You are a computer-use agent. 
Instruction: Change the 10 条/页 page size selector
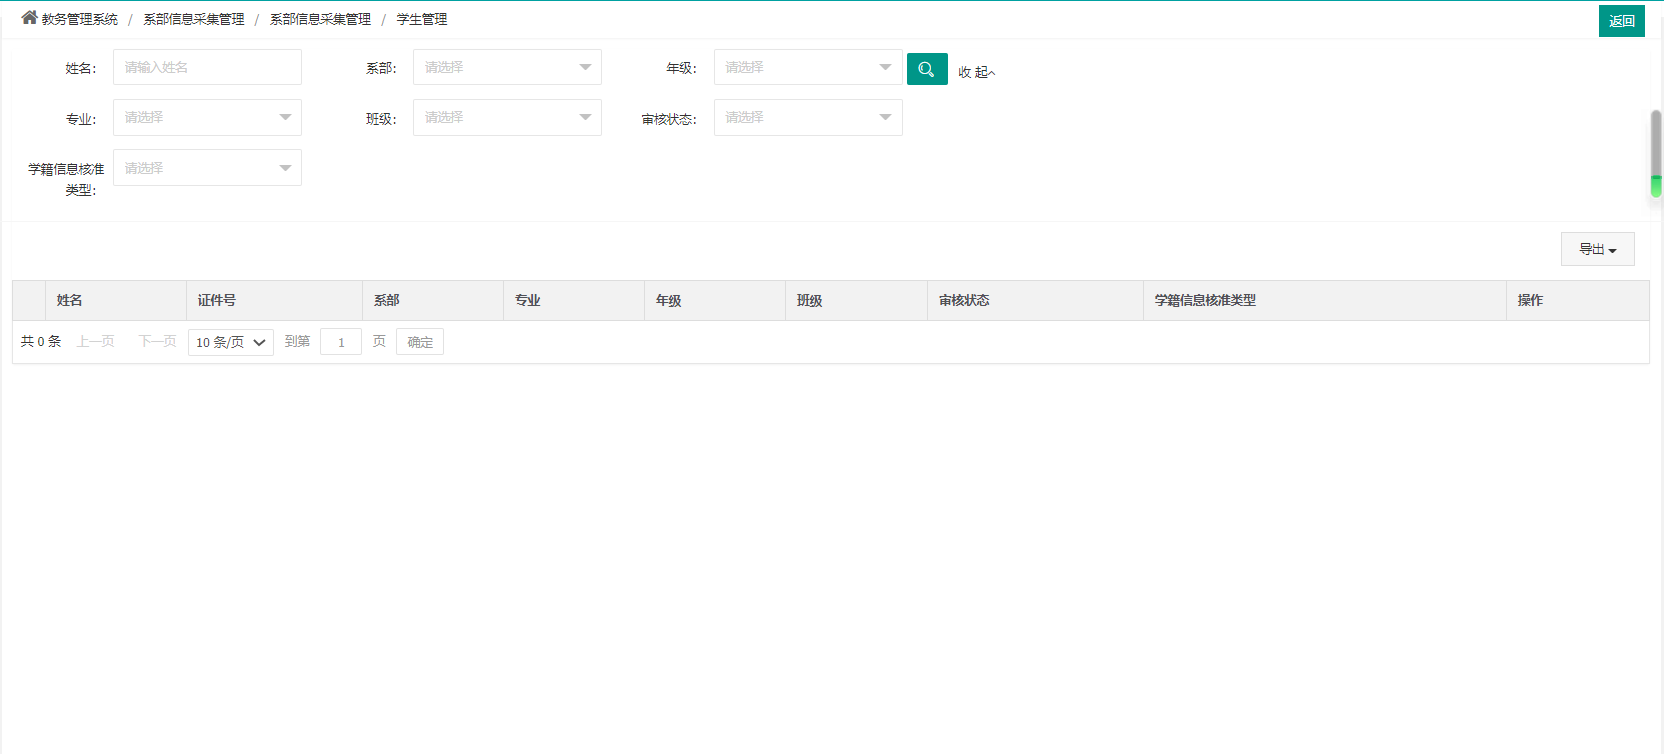pyautogui.click(x=230, y=342)
